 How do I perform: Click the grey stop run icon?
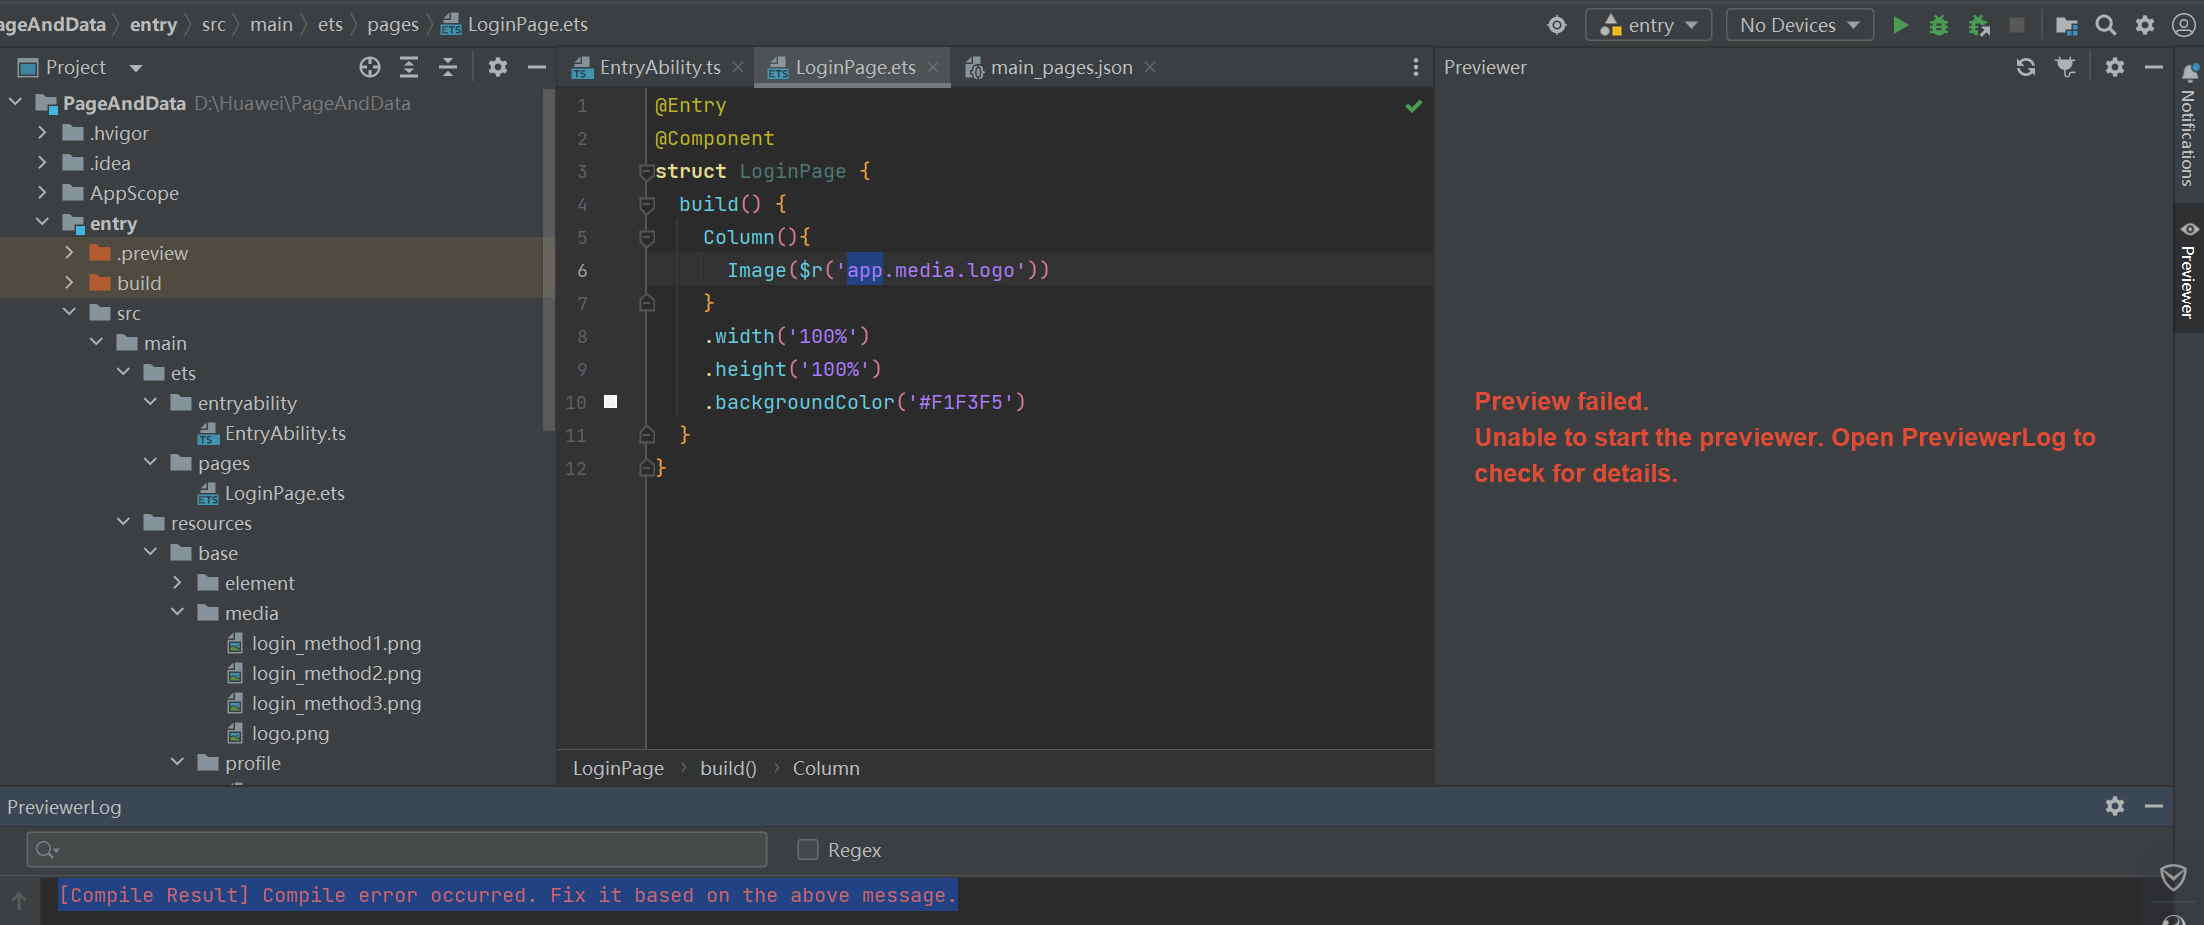tap(2017, 25)
